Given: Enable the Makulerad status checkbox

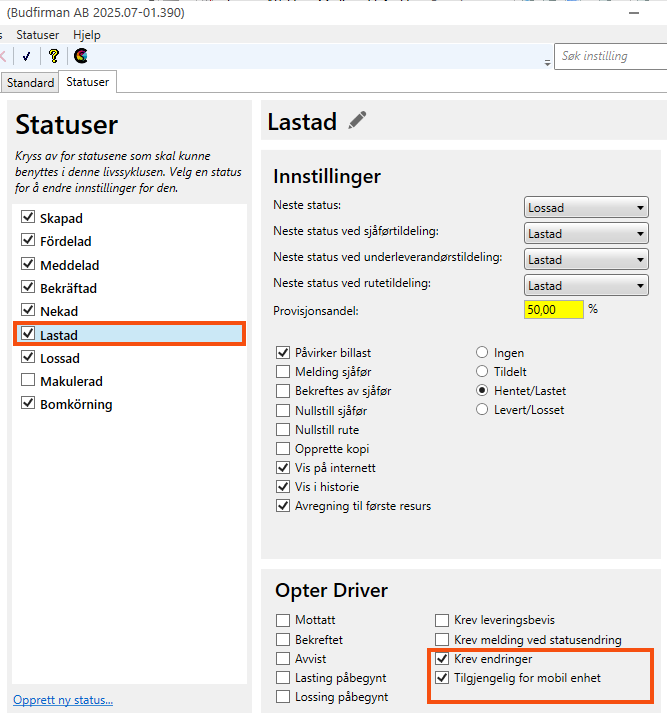Looking at the screenshot, I should pos(28,381).
